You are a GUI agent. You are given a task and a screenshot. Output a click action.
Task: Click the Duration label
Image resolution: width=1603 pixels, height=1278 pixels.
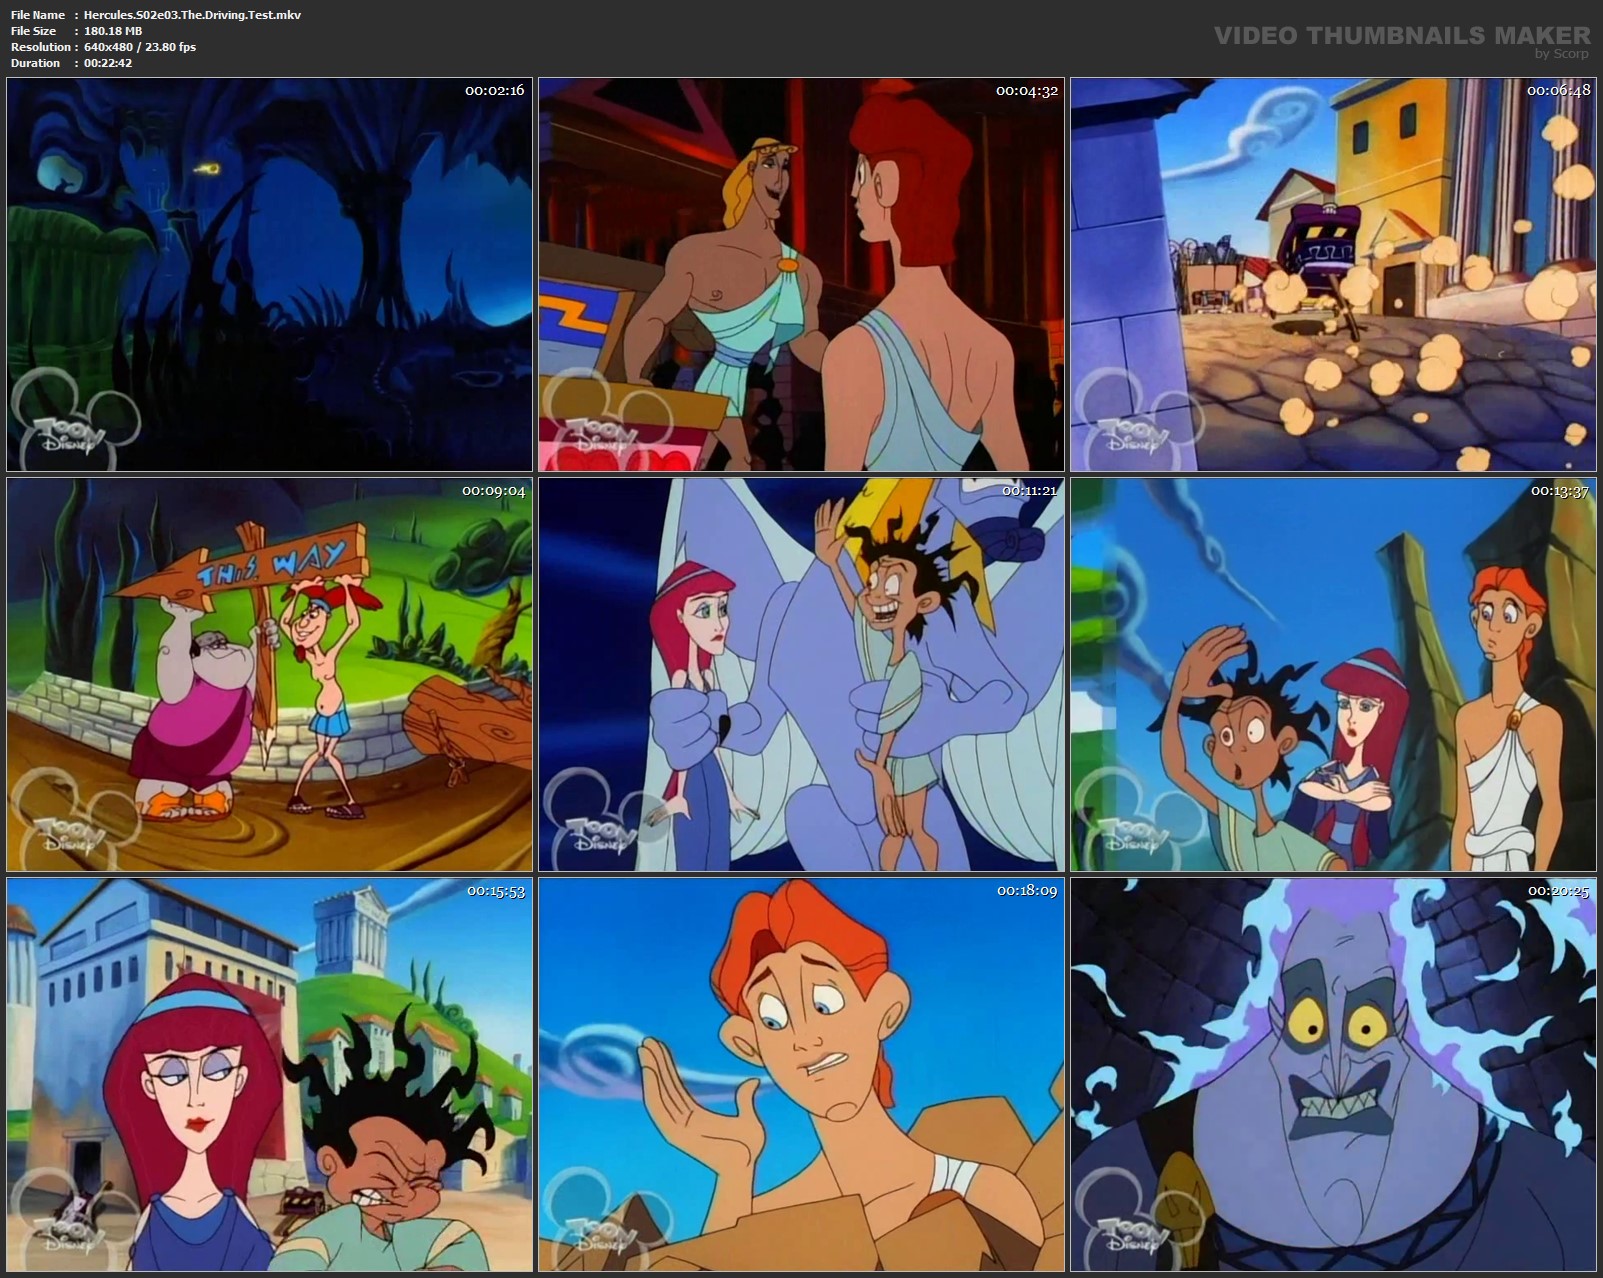[x=35, y=63]
